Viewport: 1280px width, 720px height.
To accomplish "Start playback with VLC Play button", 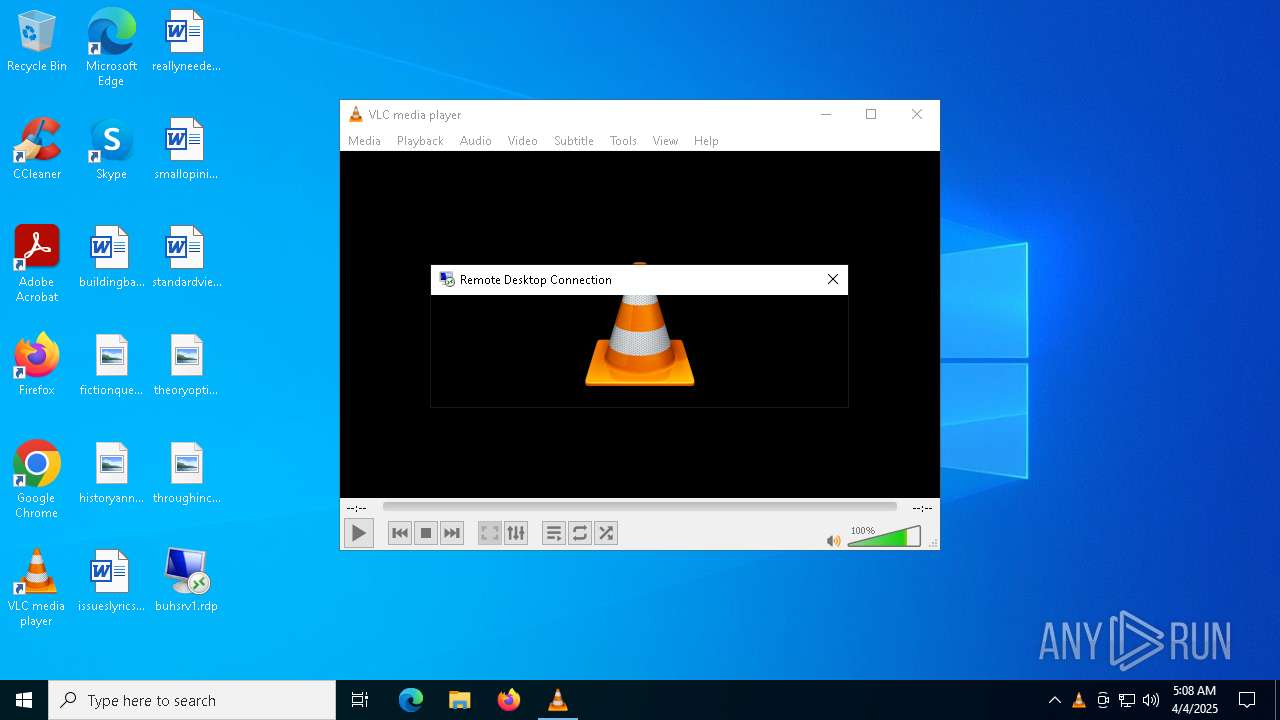I will point(359,533).
